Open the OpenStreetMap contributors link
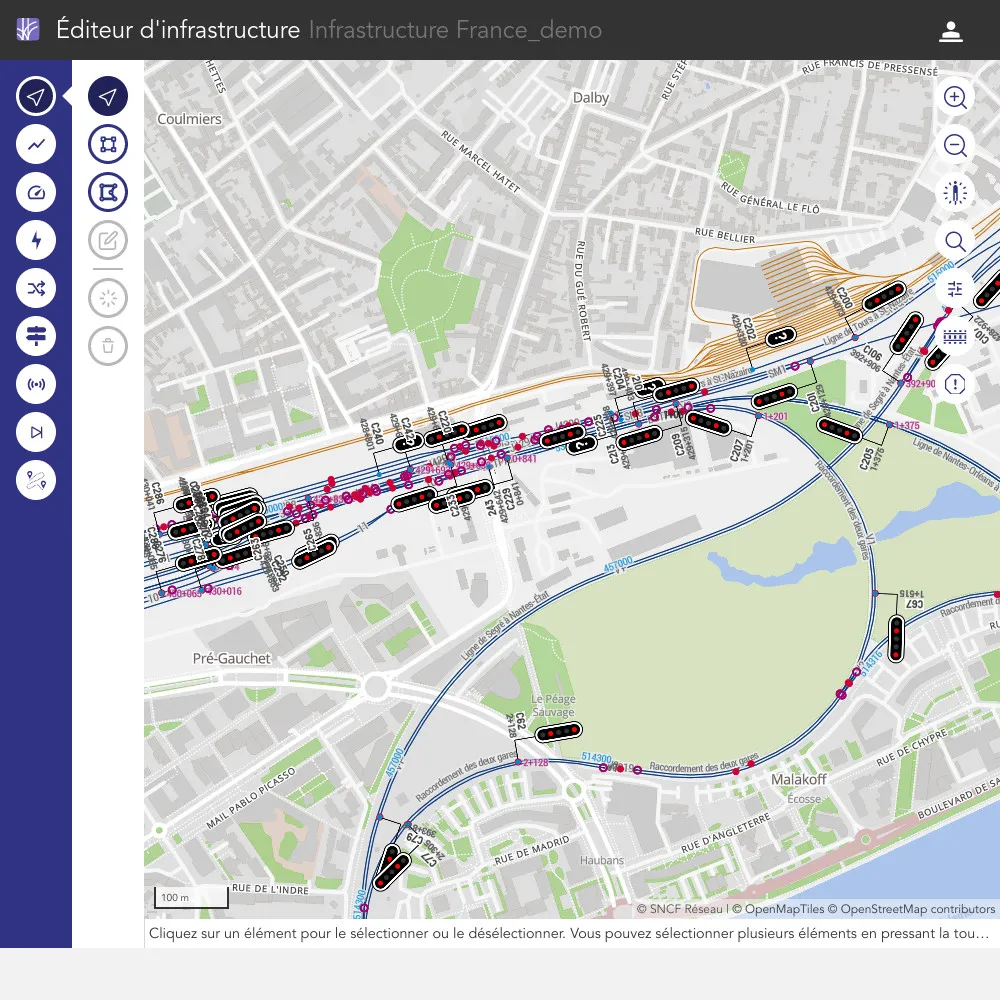1000x1000 pixels. coord(917,909)
